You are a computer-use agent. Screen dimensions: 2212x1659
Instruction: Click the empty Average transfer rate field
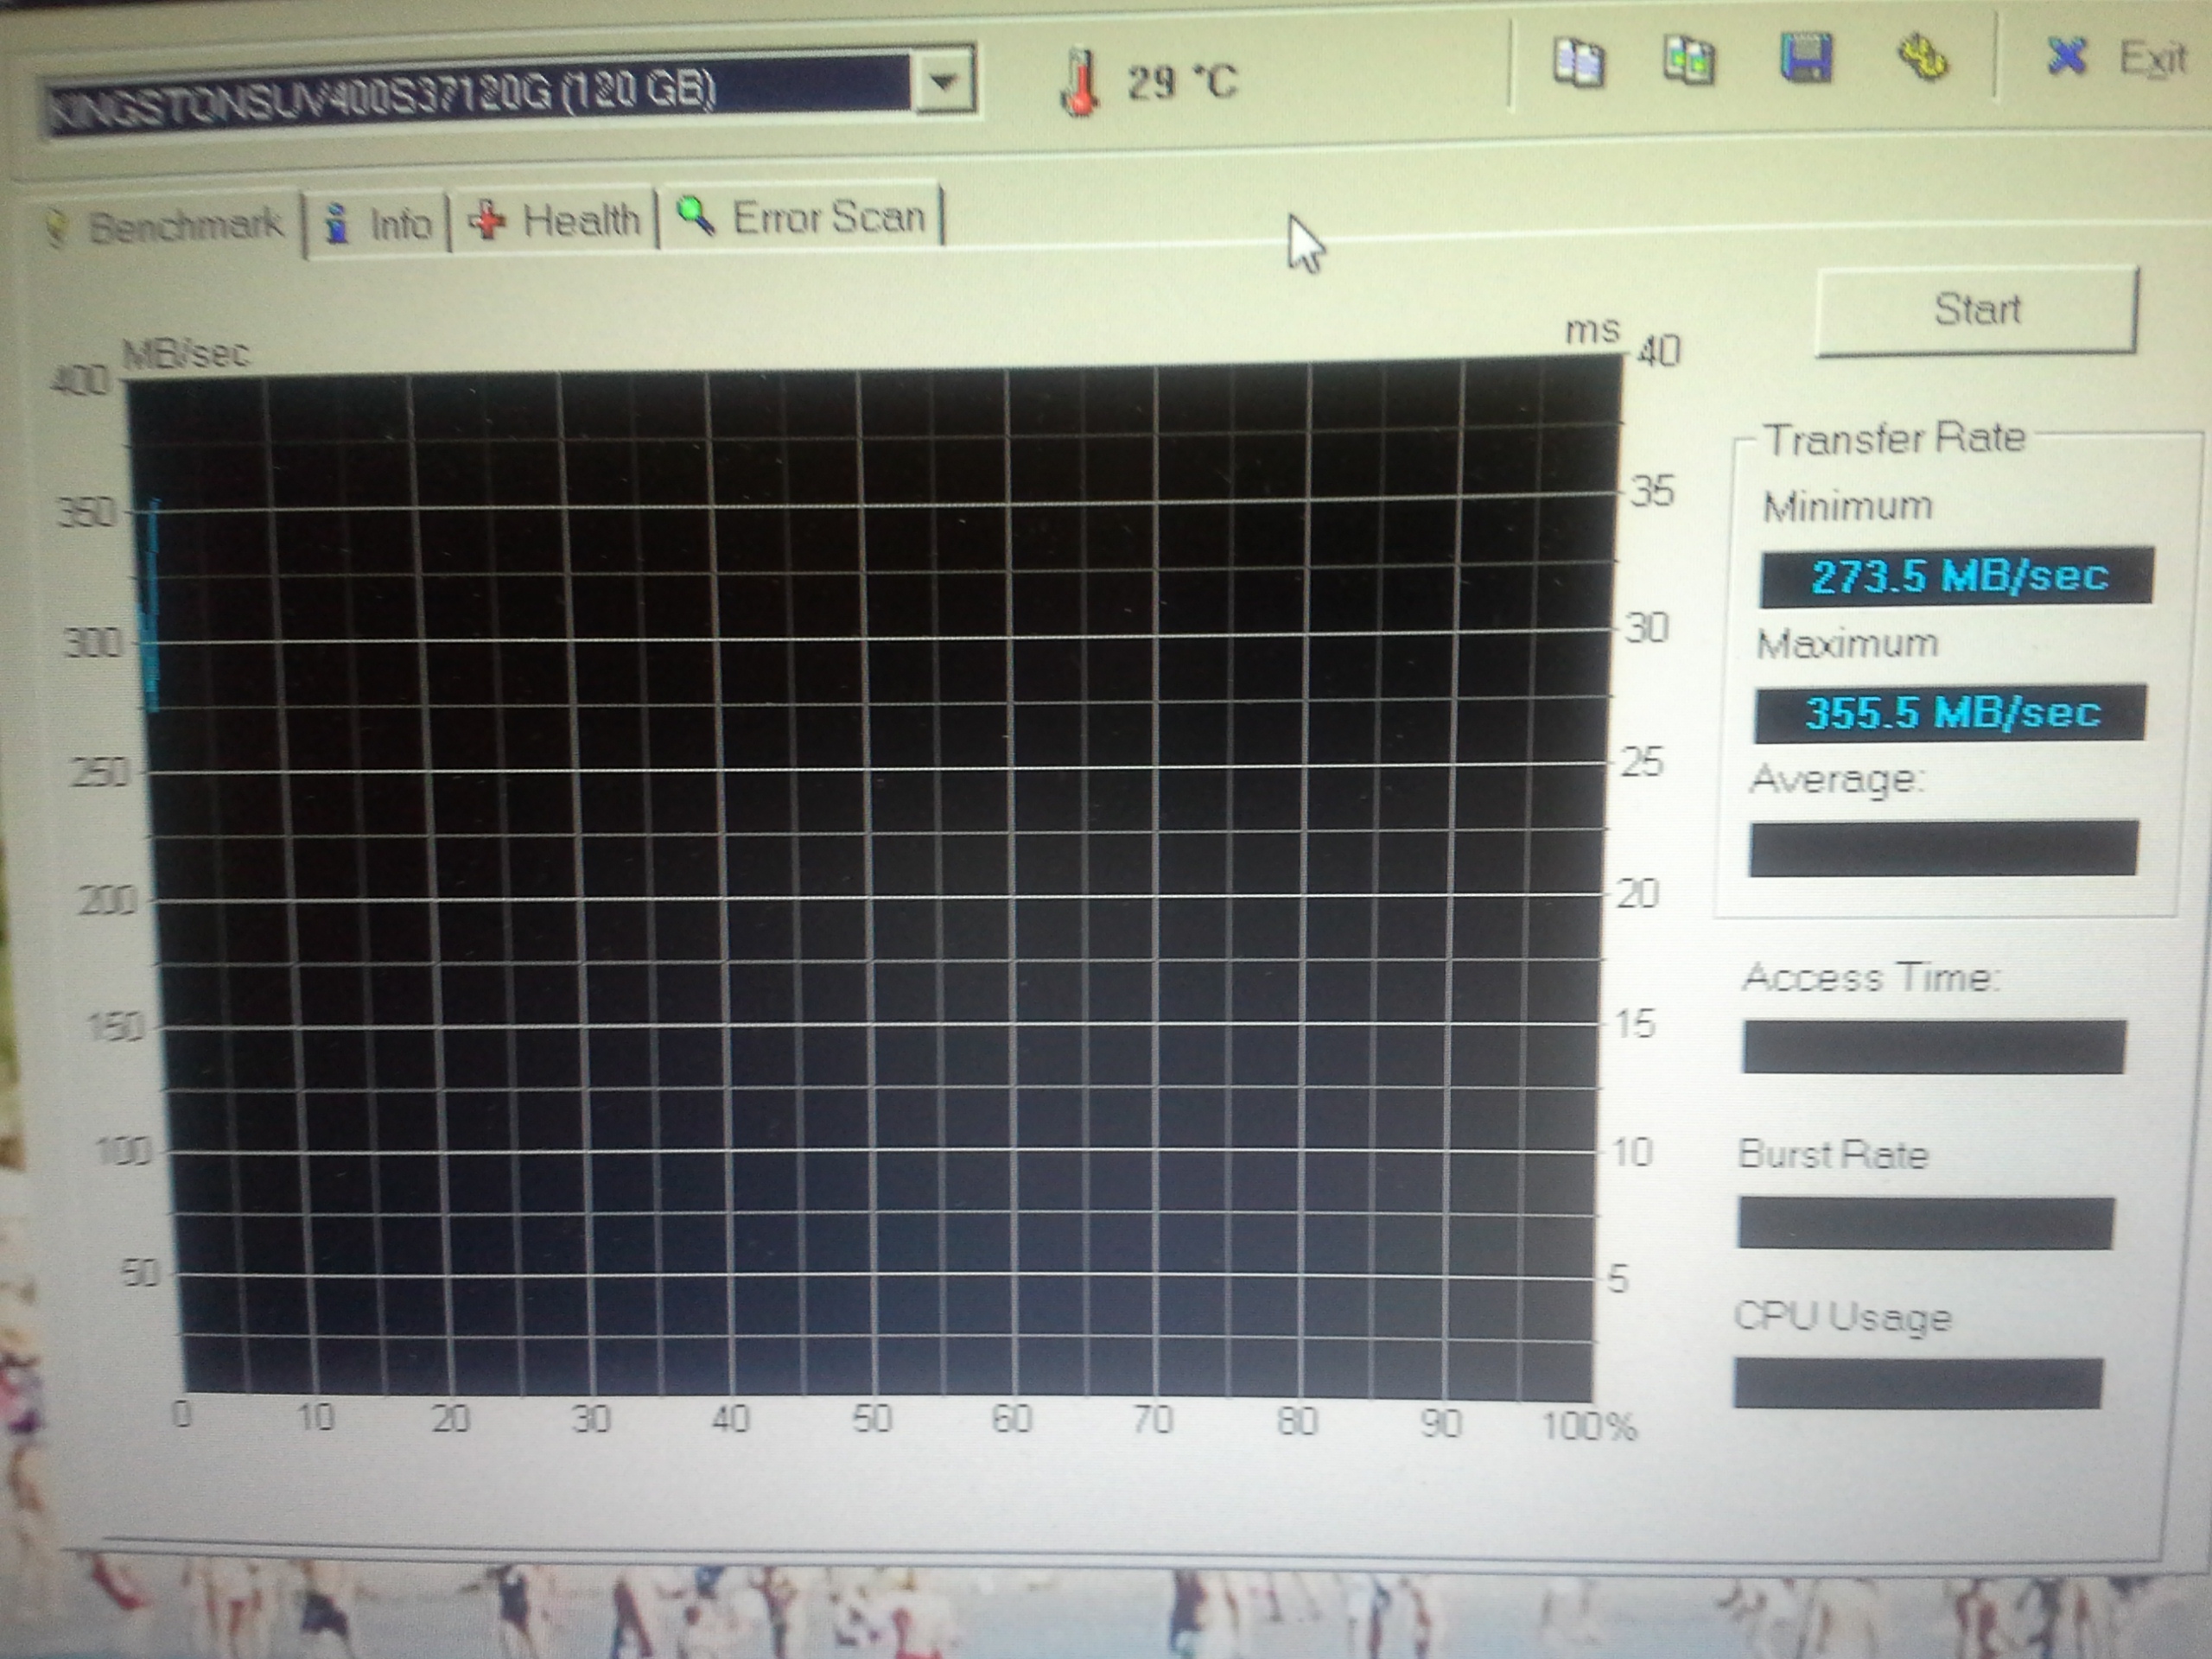1942,848
